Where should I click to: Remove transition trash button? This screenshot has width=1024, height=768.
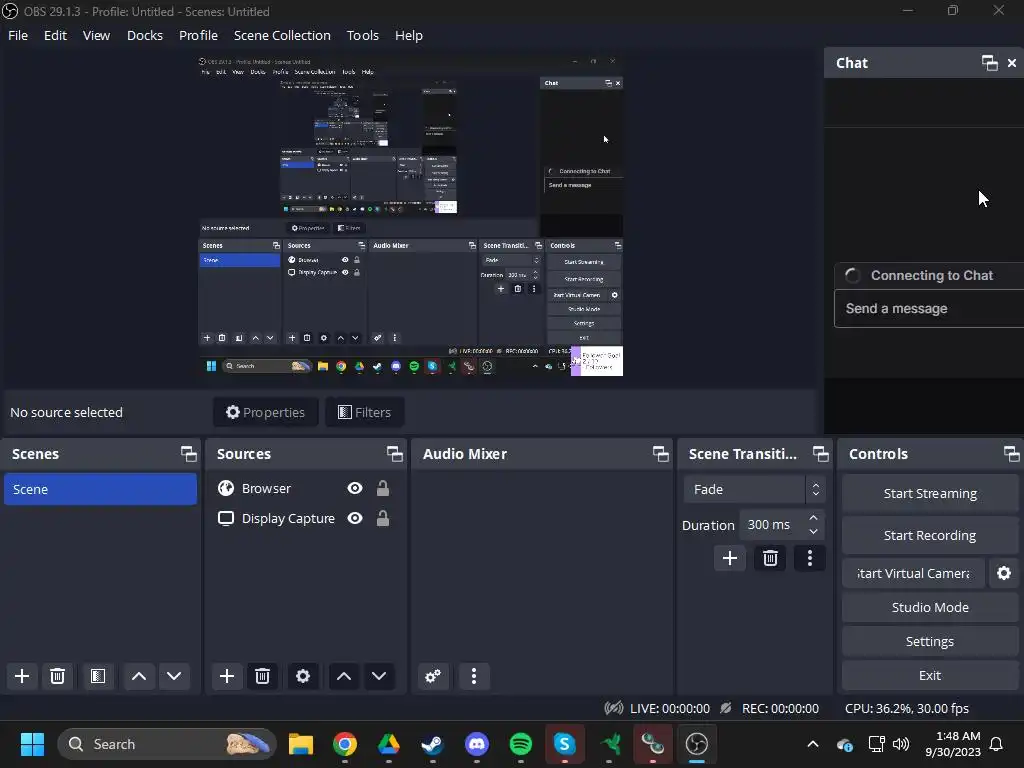(x=770, y=558)
